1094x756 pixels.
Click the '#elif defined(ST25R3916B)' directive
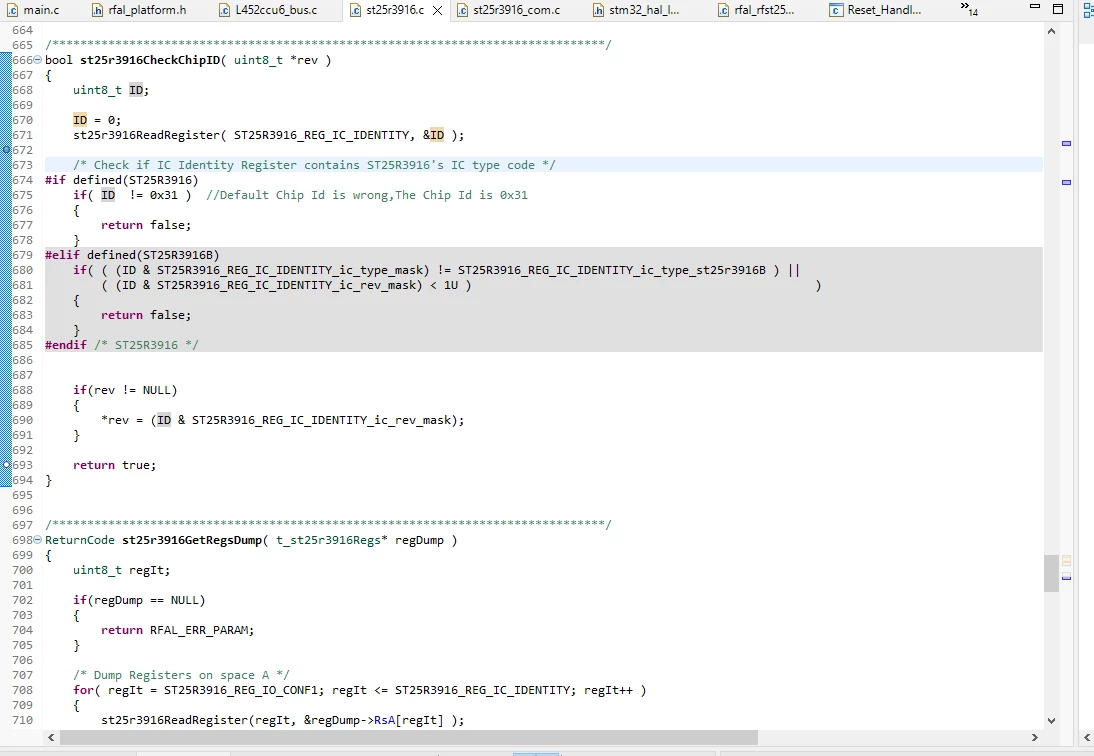click(x=133, y=255)
